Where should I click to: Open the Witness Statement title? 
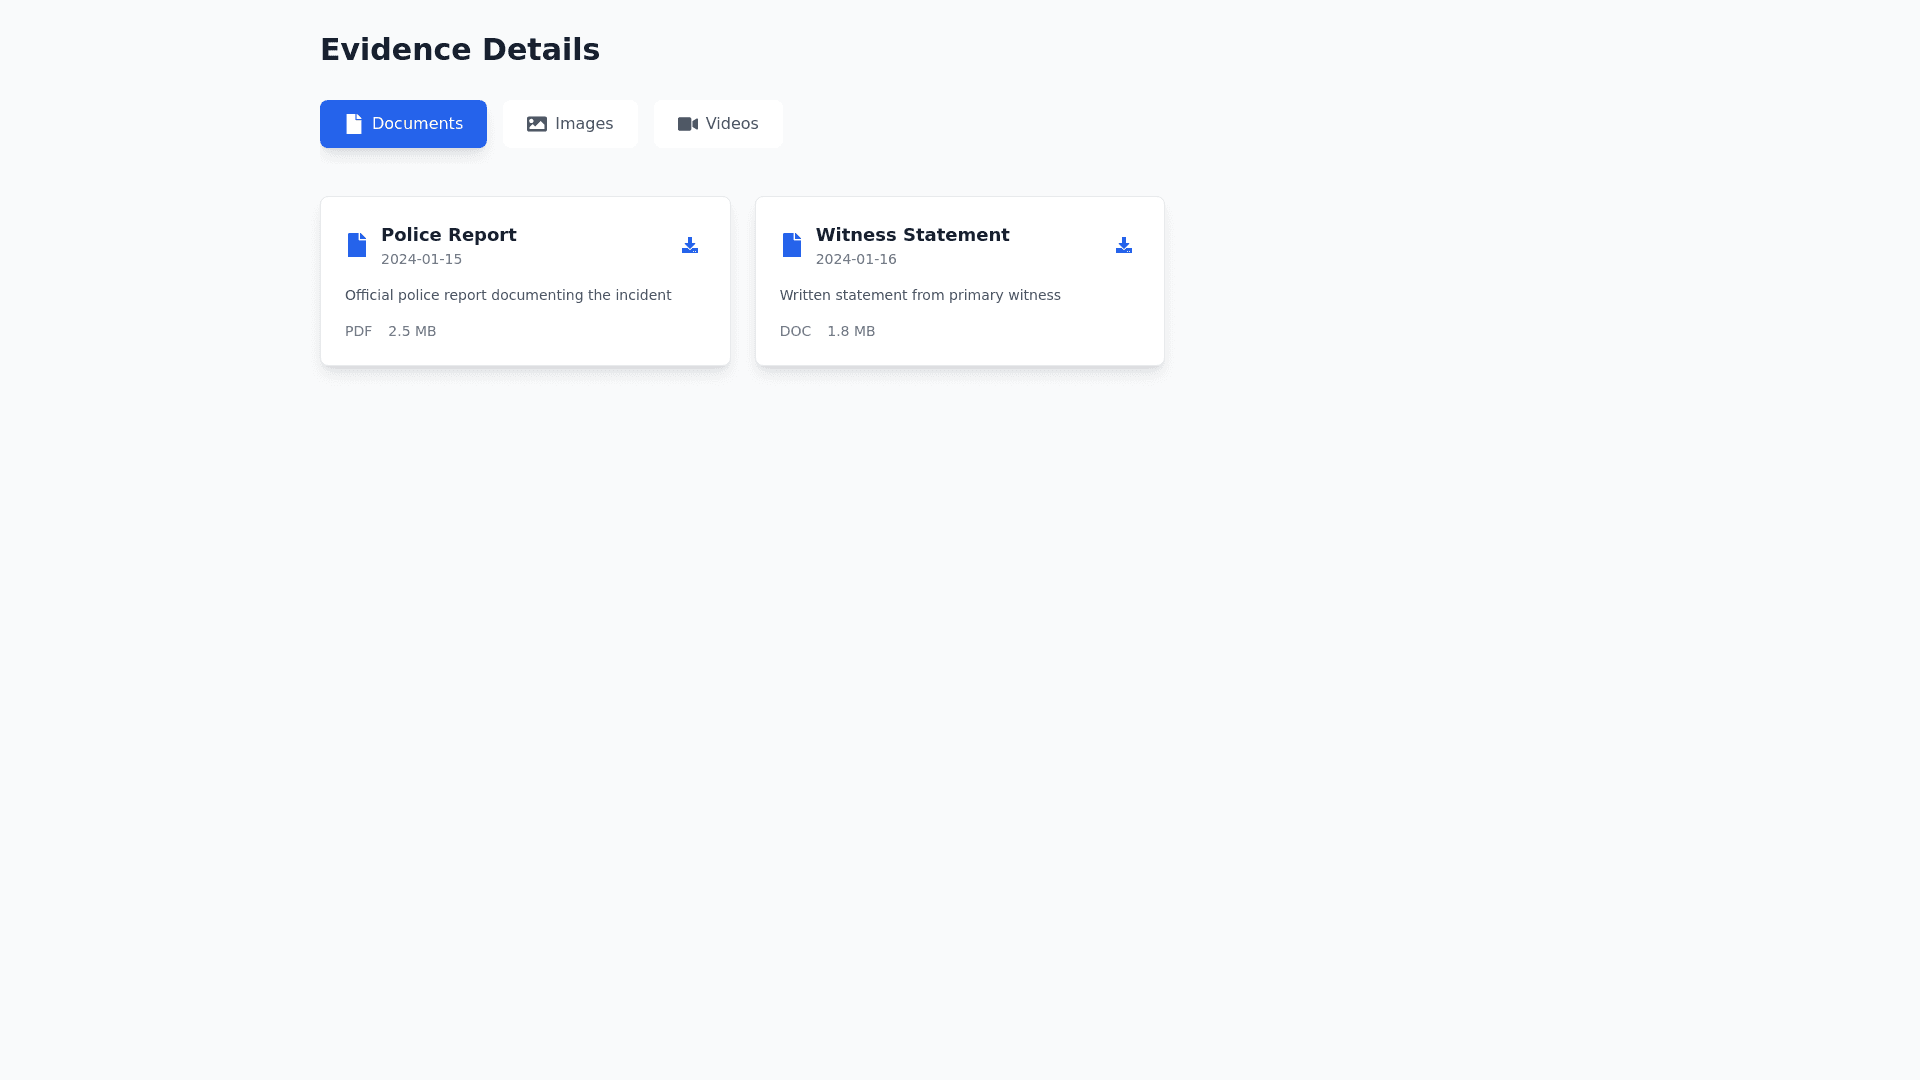click(912, 235)
